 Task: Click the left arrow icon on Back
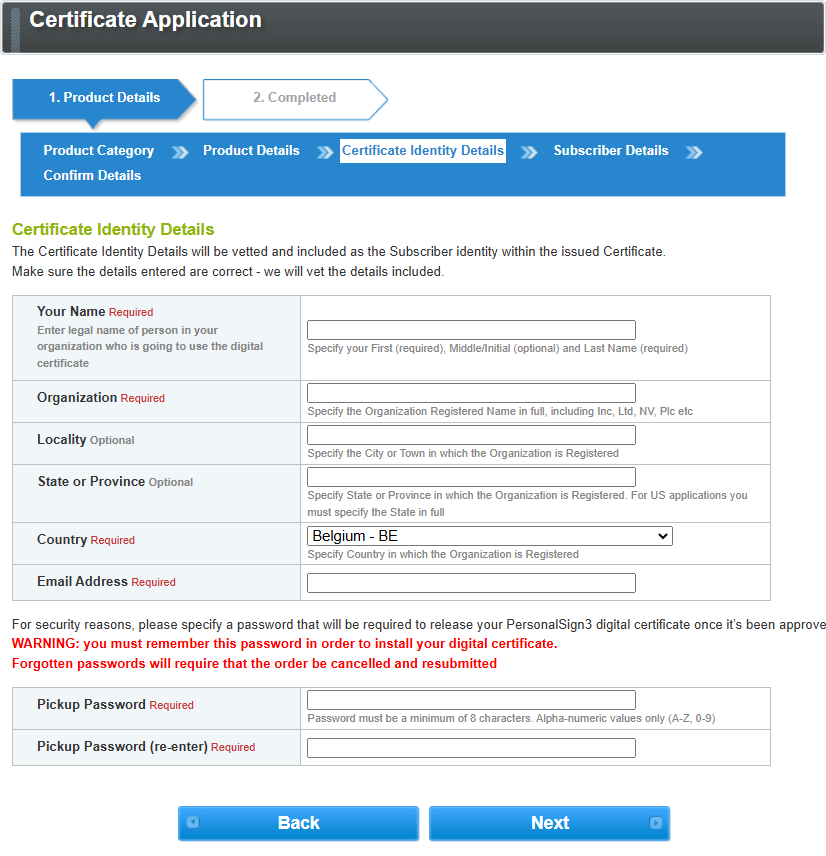coord(193,823)
